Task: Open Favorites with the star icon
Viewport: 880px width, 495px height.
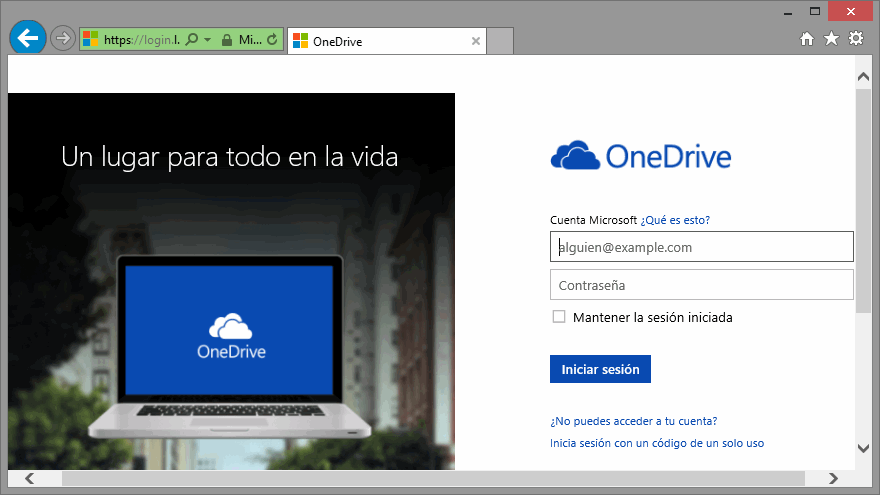Action: [x=831, y=39]
